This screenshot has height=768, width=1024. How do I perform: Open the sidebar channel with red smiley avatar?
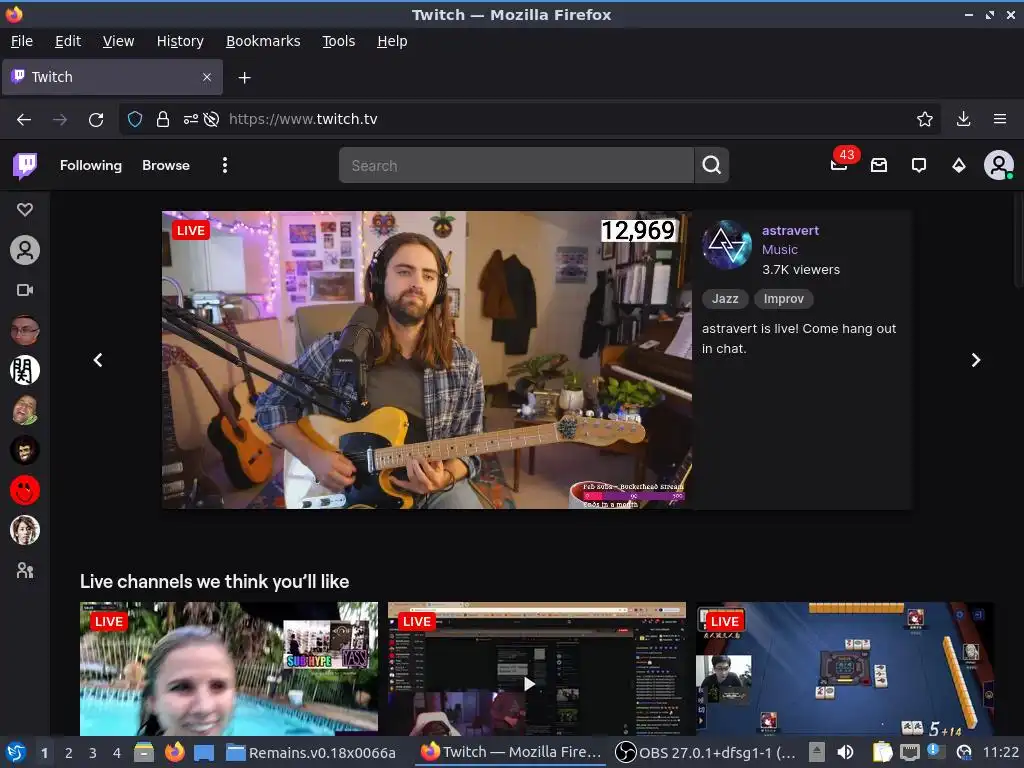[25, 490]
